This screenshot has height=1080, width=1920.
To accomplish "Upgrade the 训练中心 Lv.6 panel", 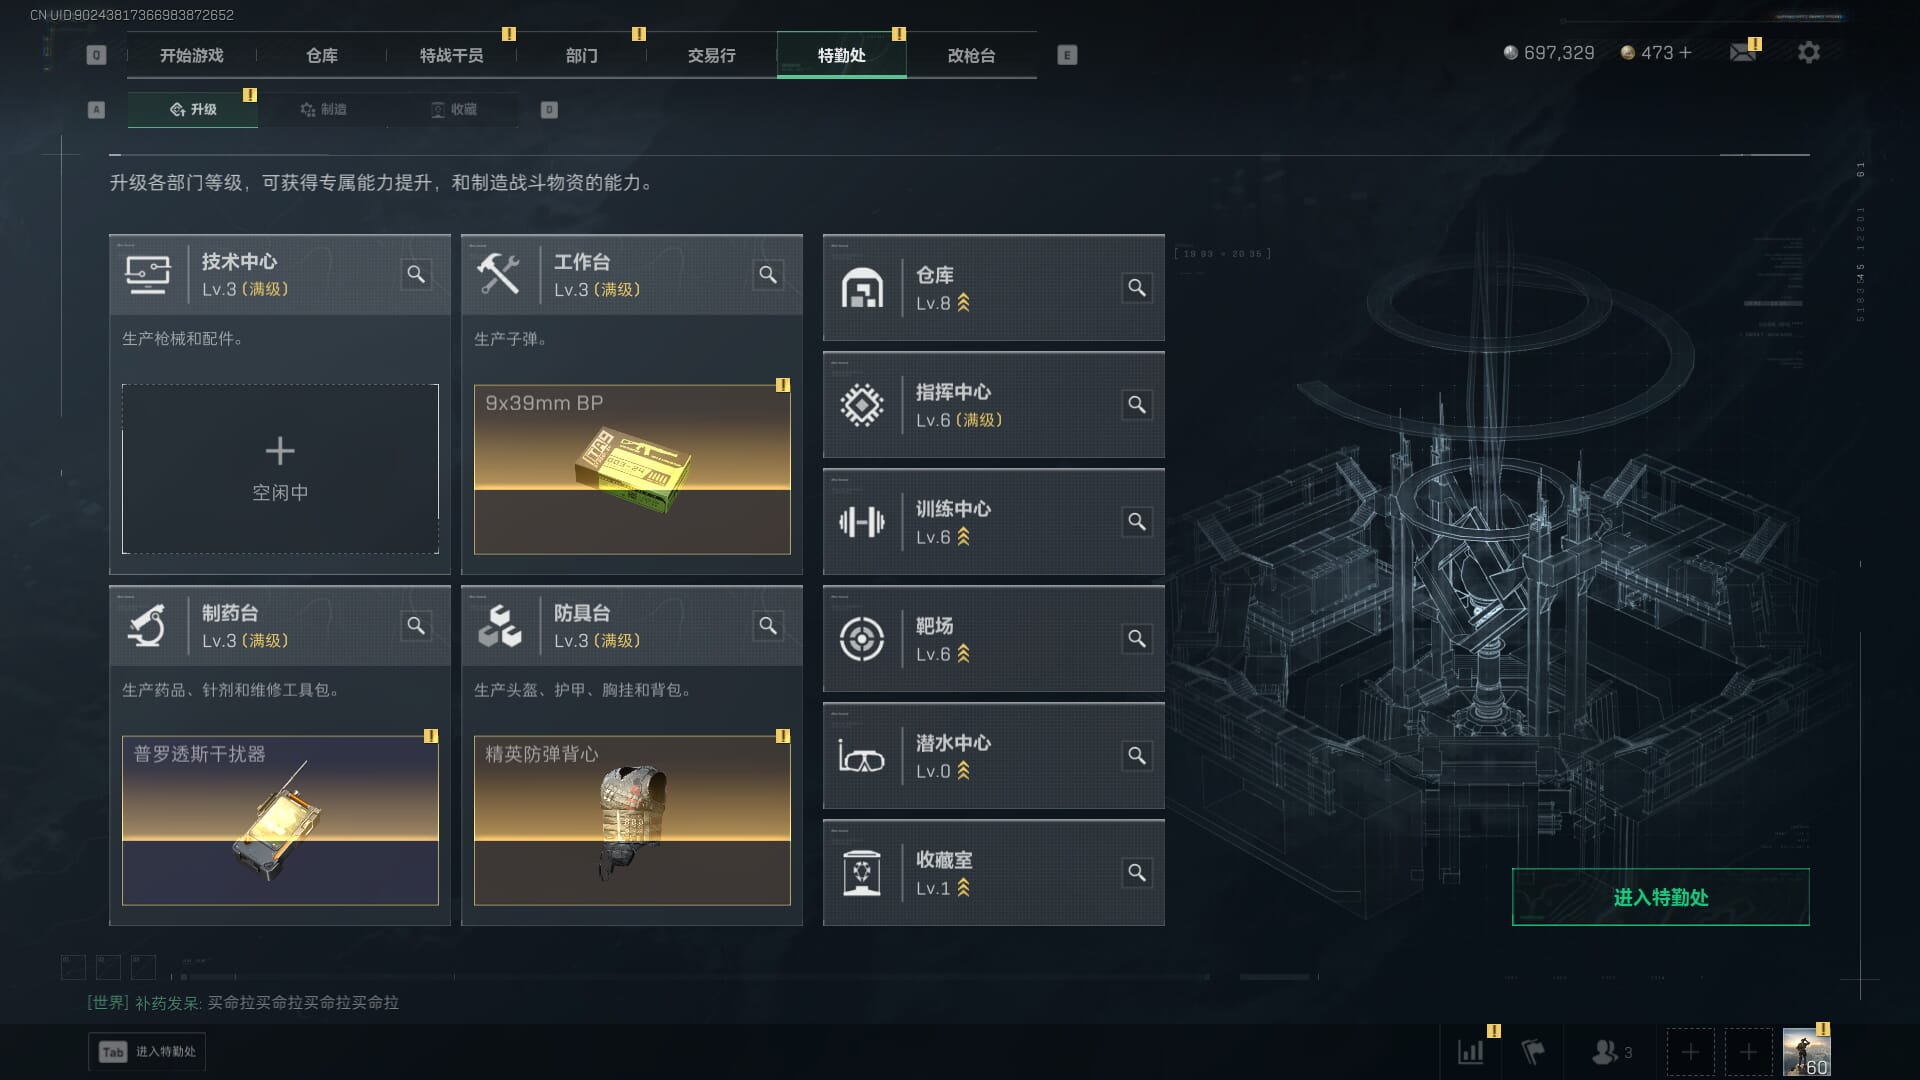I will (993, 522).
